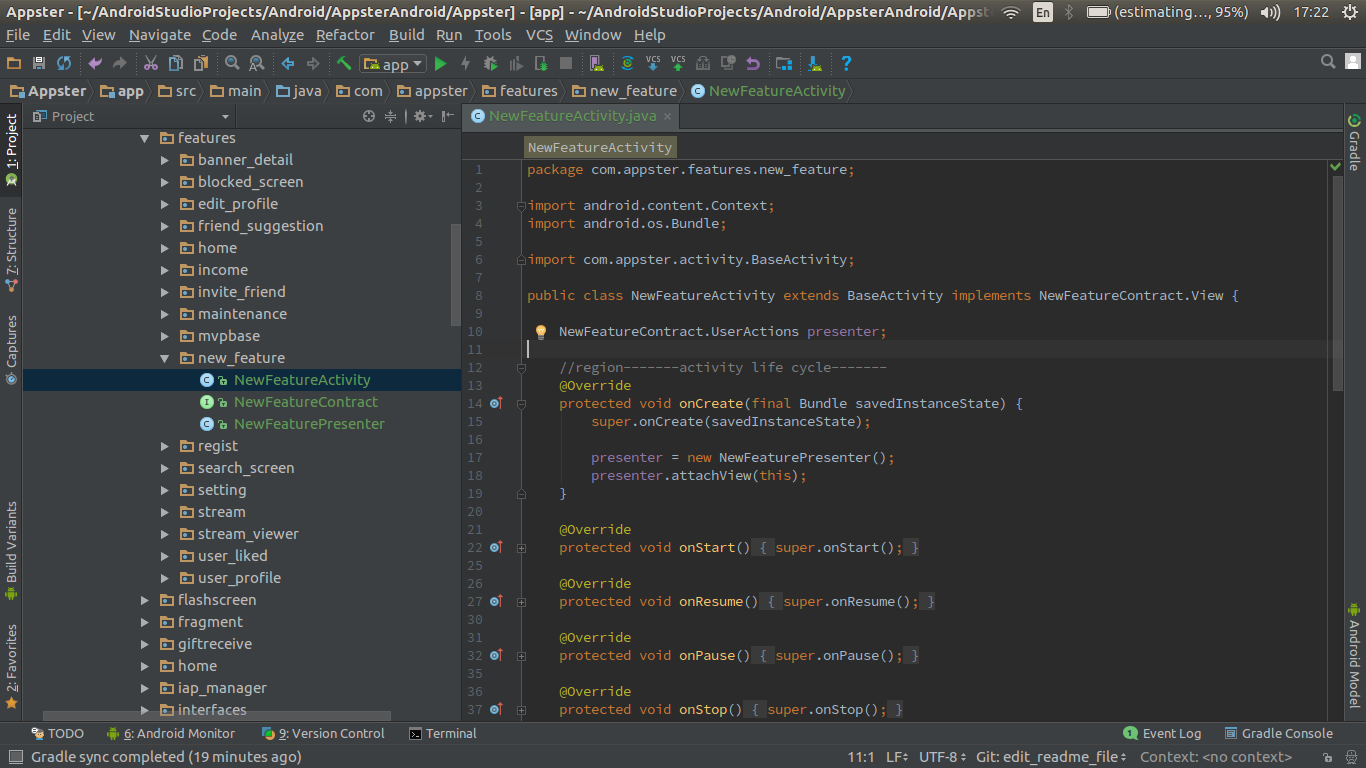The height and width of the screenshot is (768, 1366).
Task: Click the Synchronize icon in the toolbar
Action: (64, 64)
